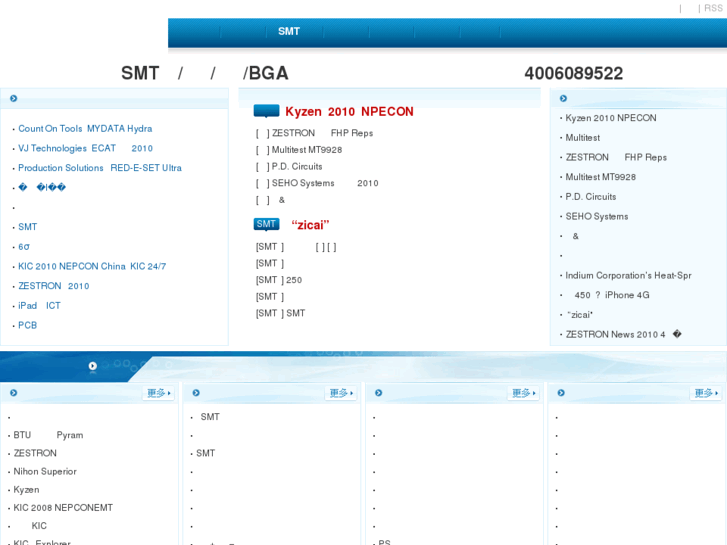This screenshot has height=545, width=727.
Task: Open Multitest MT9928 in right sidebar
Action: click(x=600, y=177)
